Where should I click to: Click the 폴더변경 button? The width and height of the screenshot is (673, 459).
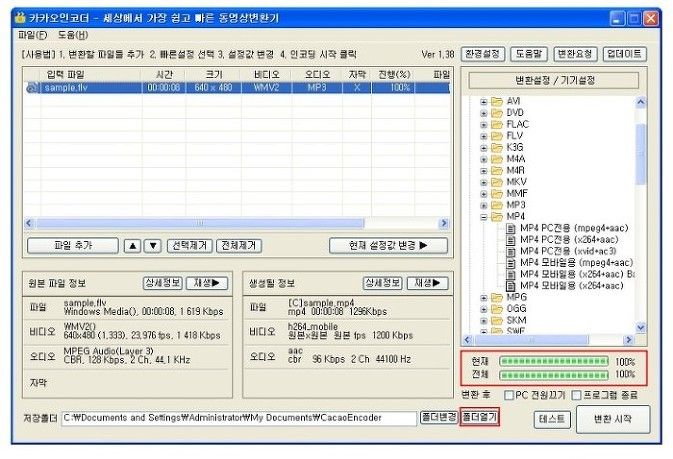tap(439, 417)
